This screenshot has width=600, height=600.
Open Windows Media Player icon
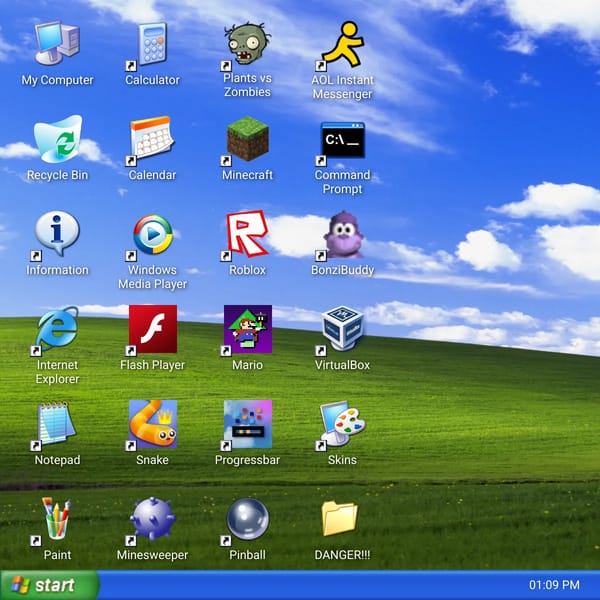point(153,234)
